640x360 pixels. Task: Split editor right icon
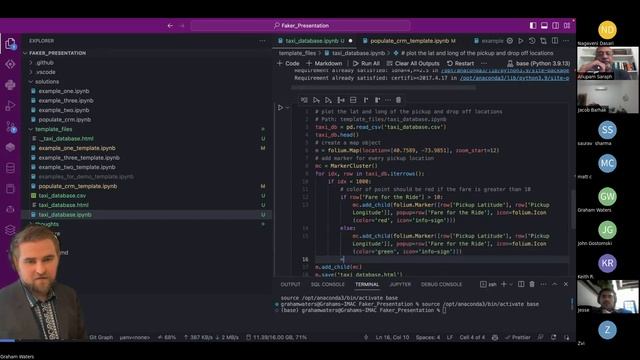coord(555,41)
